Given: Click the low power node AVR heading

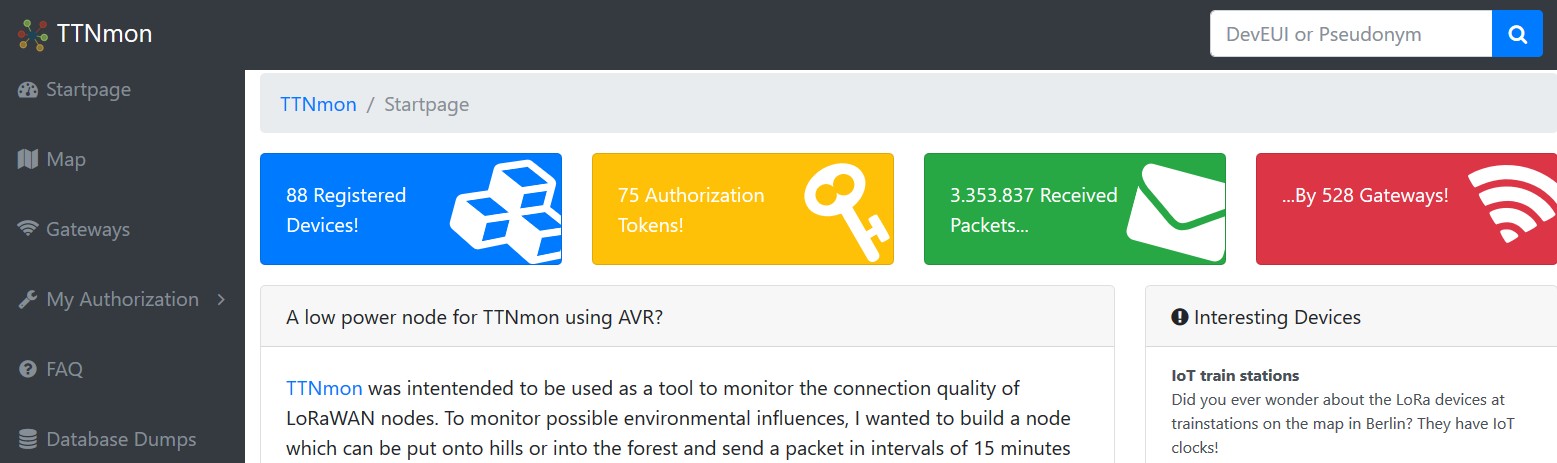Looking at the screenshot, I should coord(475,317).
